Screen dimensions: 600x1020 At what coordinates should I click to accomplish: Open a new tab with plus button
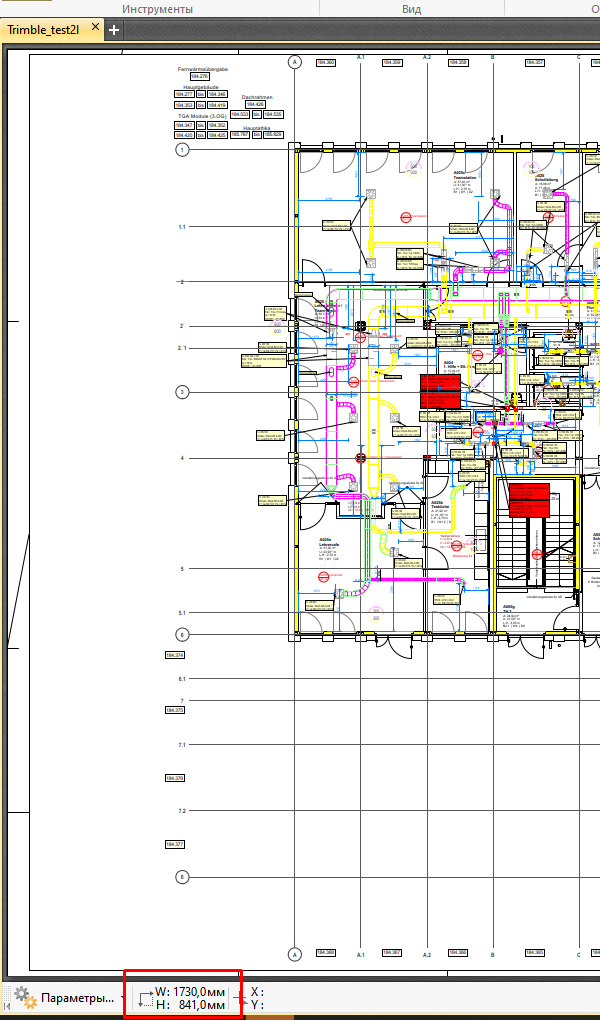coord(113,30)
